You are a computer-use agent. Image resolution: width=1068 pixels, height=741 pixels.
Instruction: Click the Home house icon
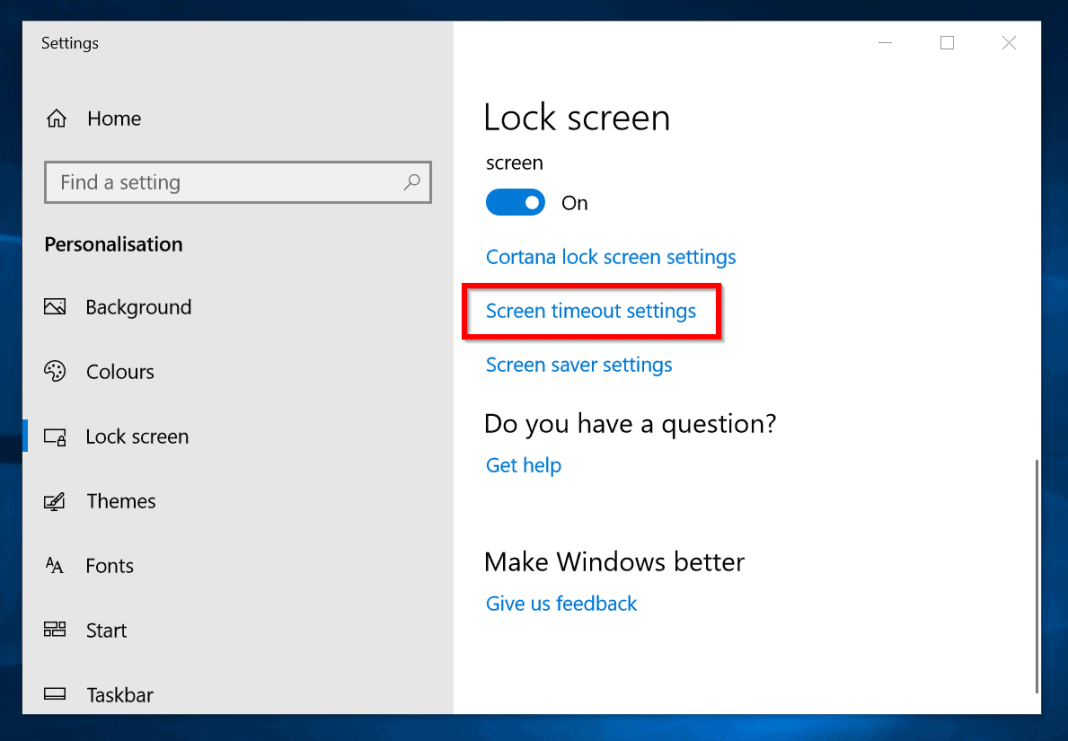[x=56, y=118]
